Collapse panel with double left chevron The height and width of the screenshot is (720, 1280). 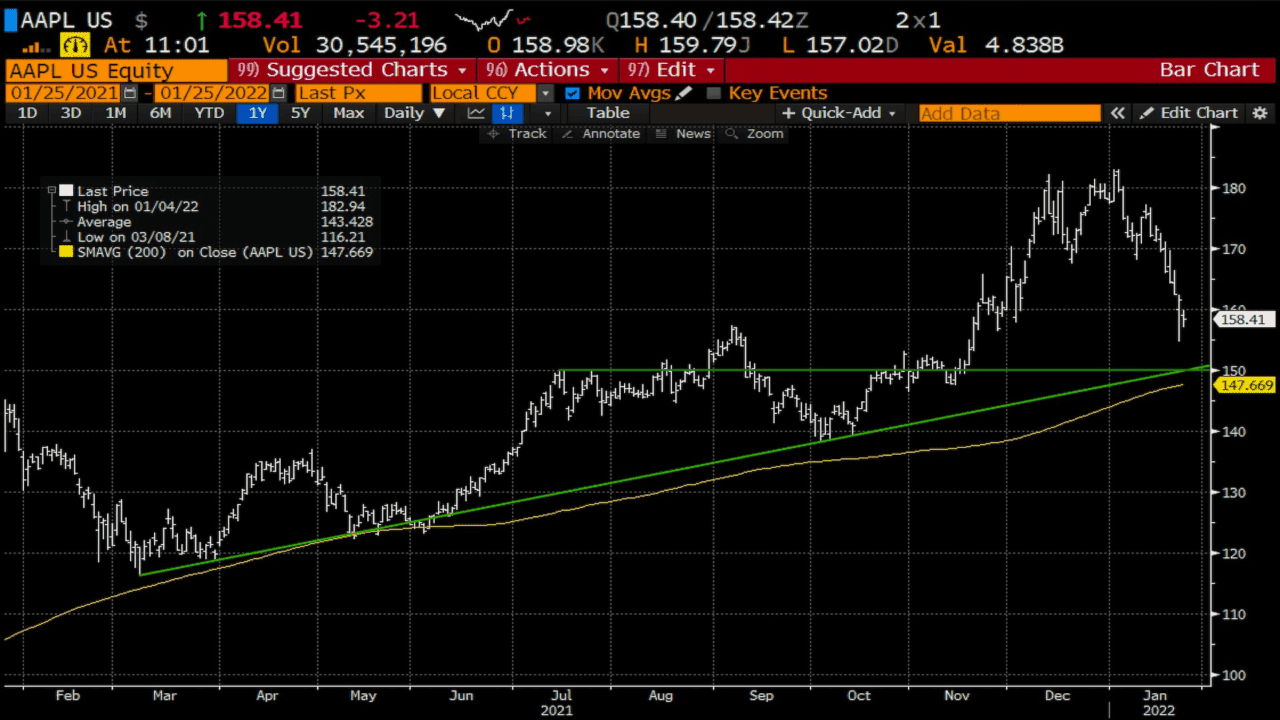[x=1117, y=113]
